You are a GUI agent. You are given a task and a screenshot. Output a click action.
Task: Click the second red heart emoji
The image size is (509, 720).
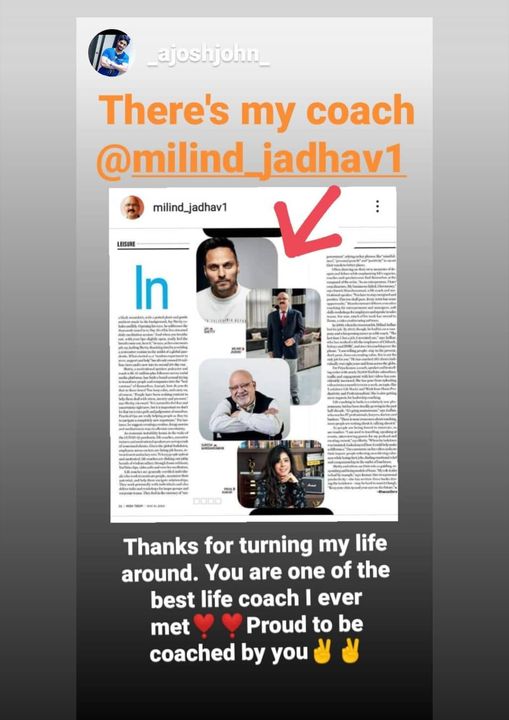tap(232, 625)
